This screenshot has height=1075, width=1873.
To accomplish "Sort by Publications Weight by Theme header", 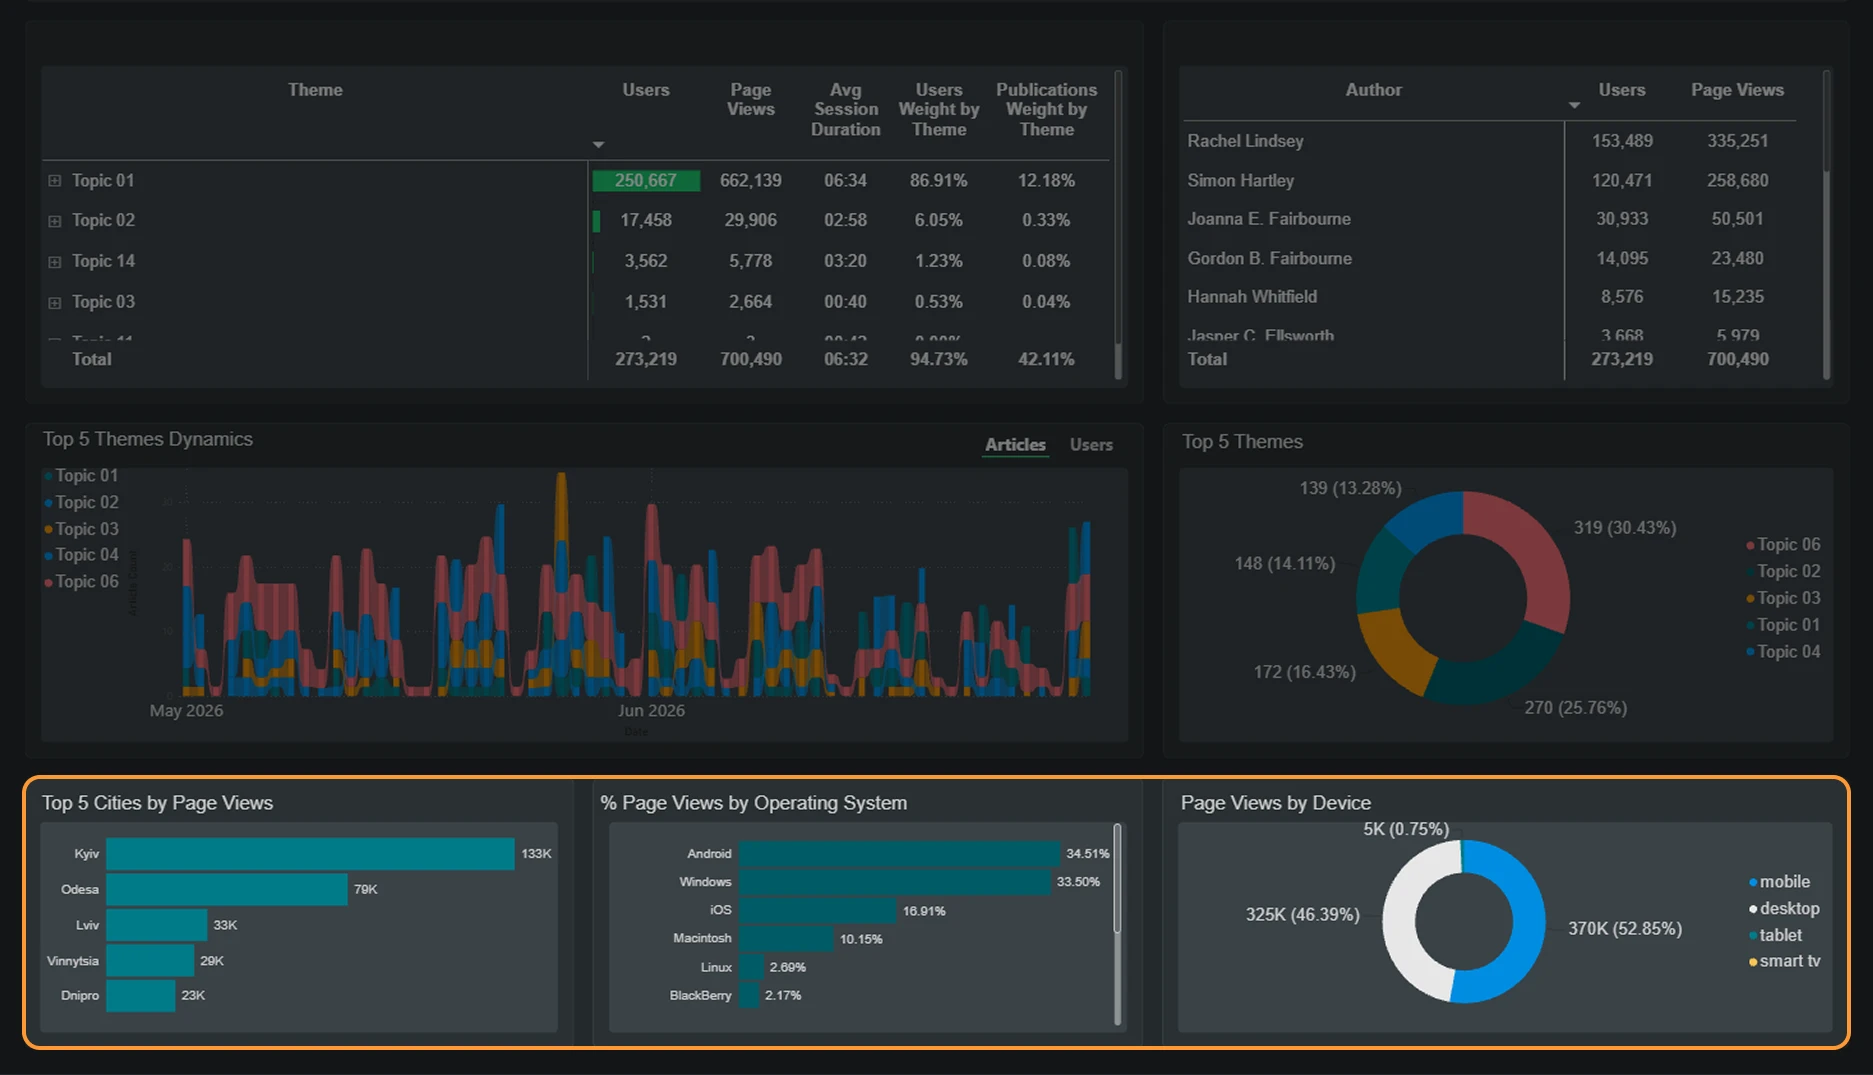I will [1046, 109].
